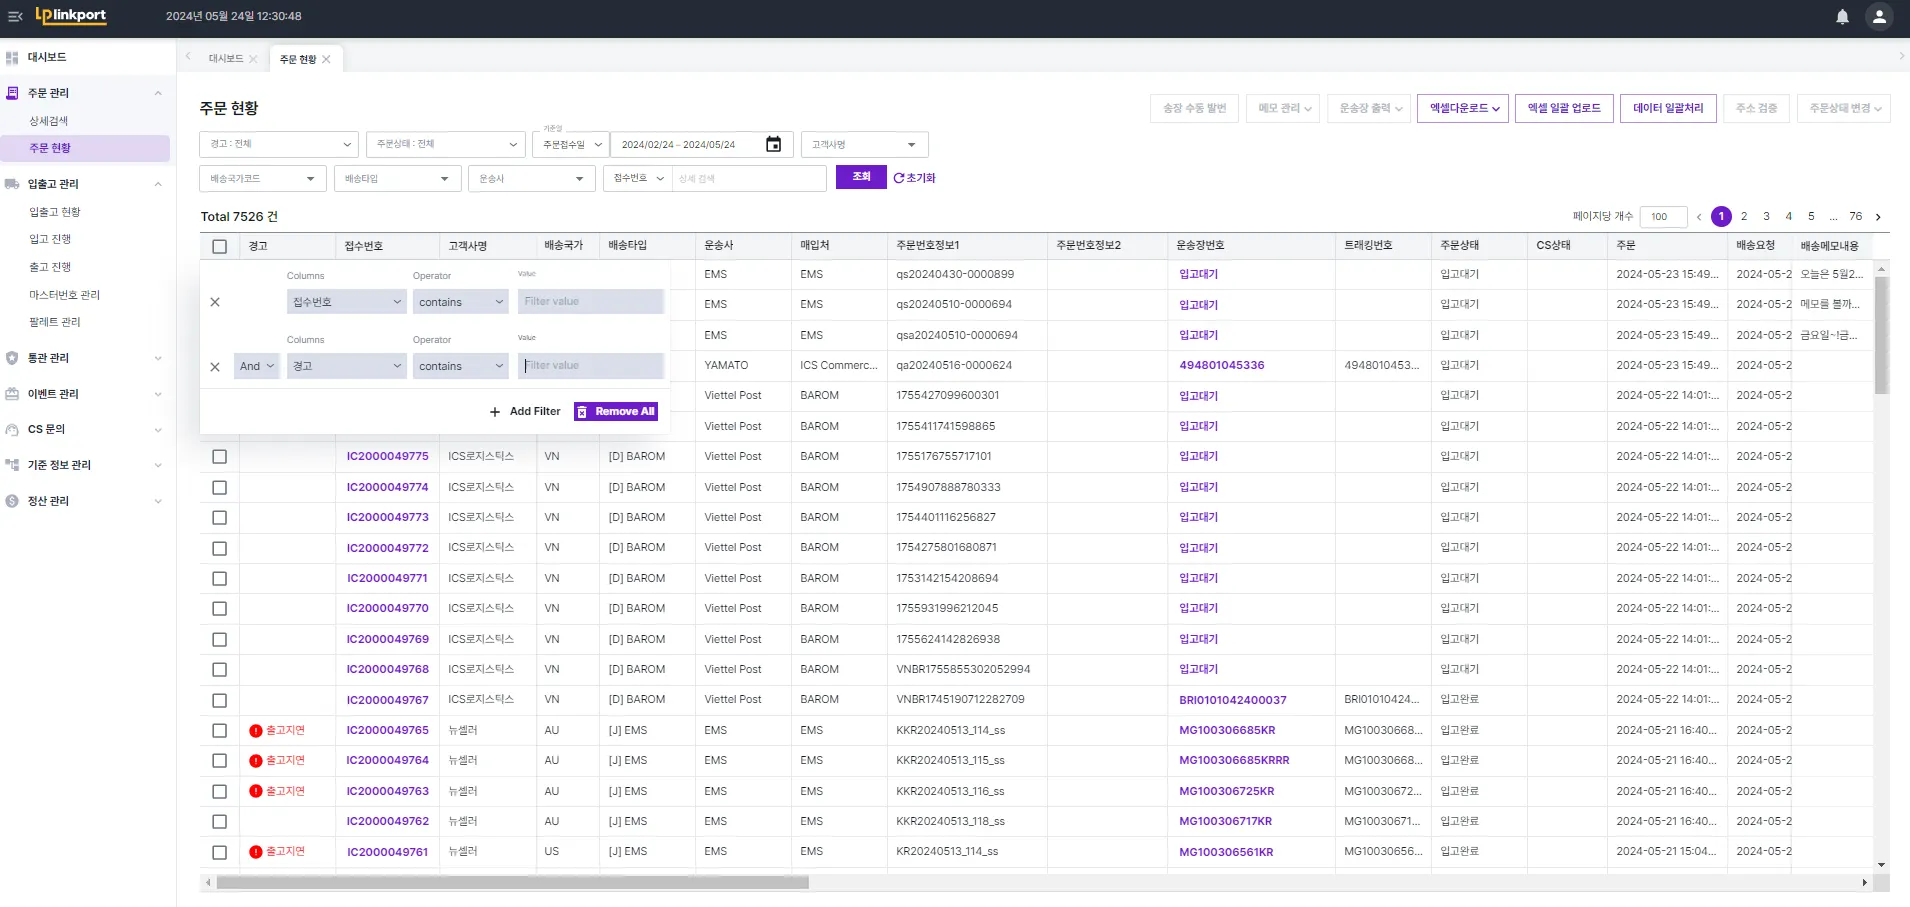
Task: Toggle the hamburger menu icon
Action: [x=15, y=17]
